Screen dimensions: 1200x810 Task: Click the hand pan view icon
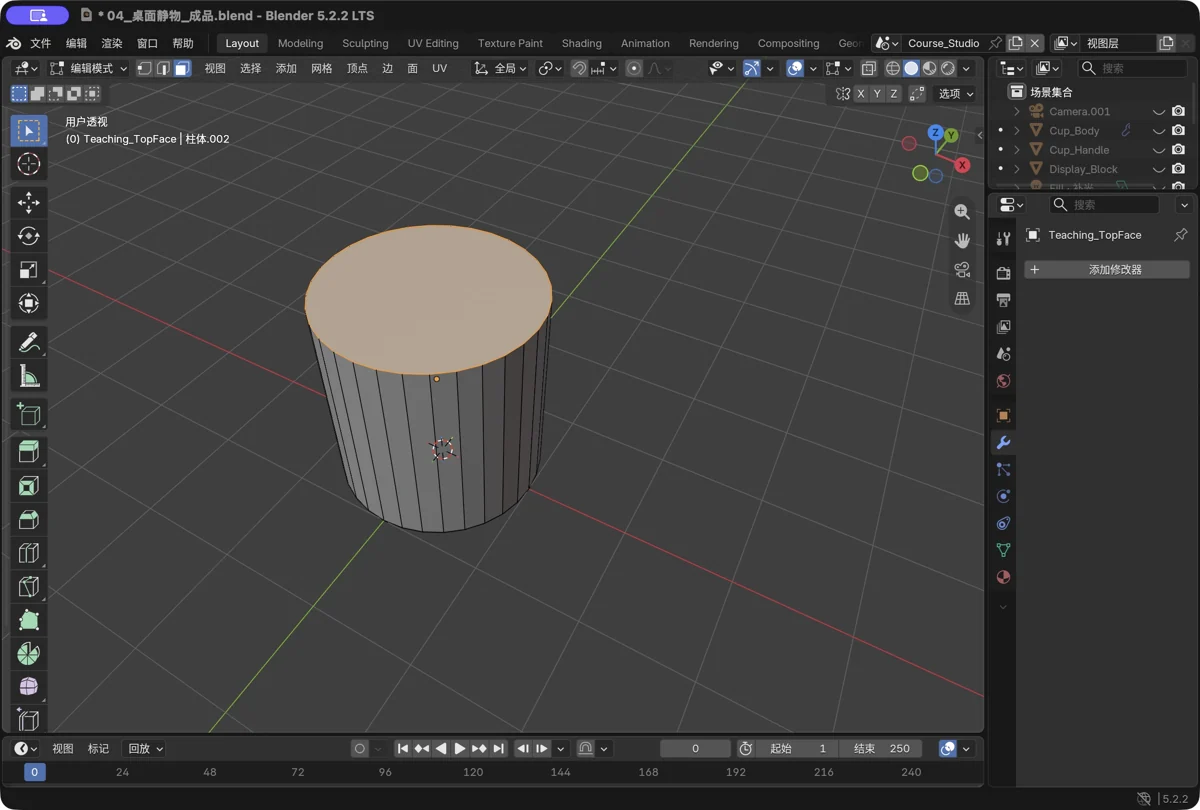click(962, 241)
